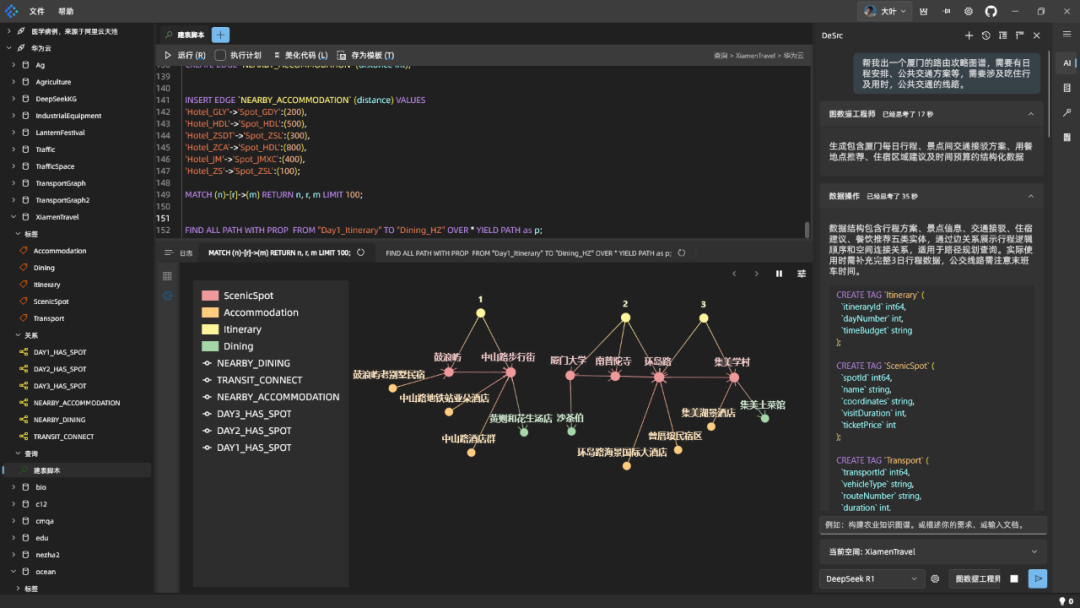The height and width of the screenshot is (608, 1080).
Task: Click 美化代码 (L) to format code
Action: 300,55
